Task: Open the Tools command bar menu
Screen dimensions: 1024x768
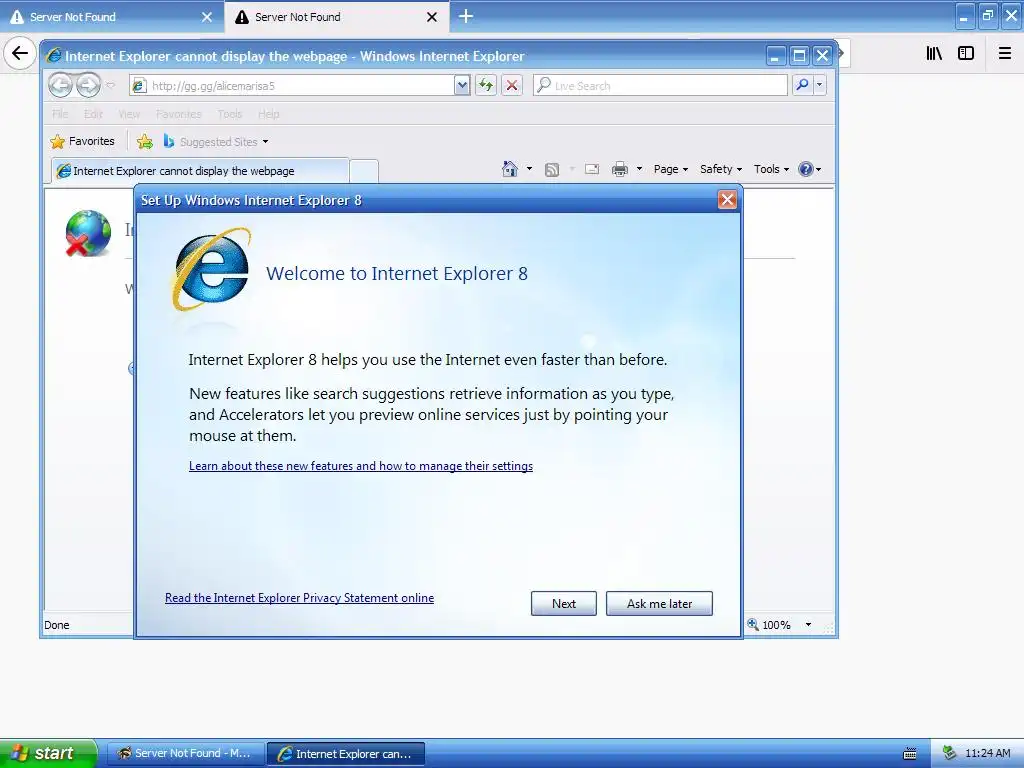Action: (x=771, y=169)
